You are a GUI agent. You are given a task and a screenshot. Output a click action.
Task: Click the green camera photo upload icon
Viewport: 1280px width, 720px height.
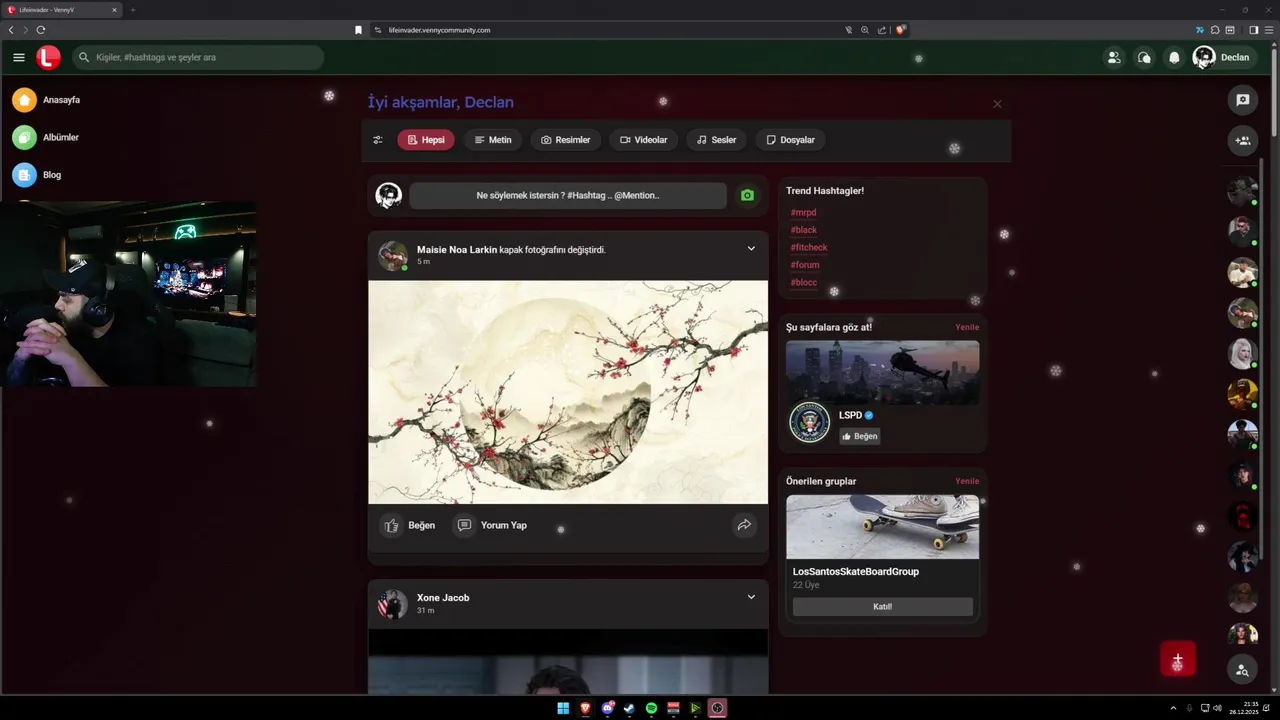[747, 196]
